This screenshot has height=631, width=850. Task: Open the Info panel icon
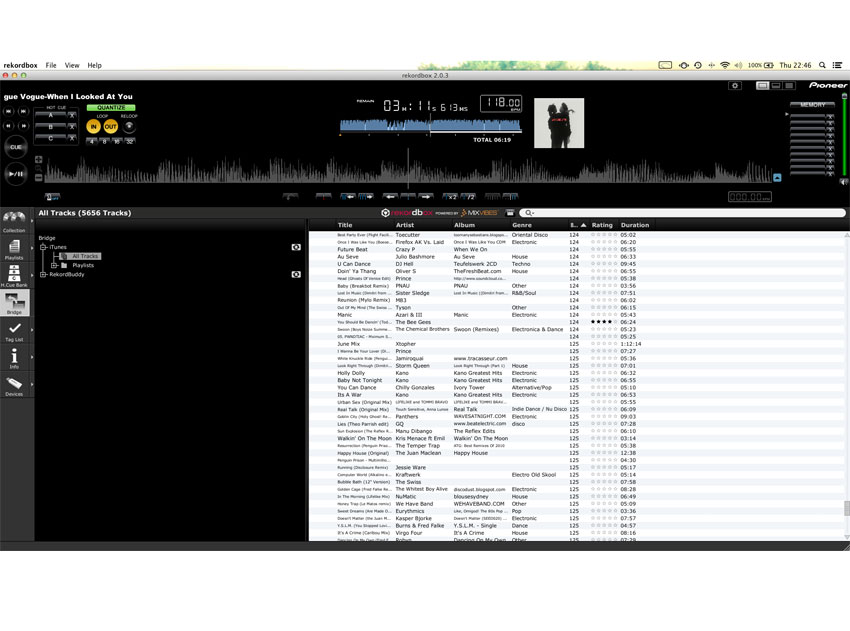click(14, 358)
